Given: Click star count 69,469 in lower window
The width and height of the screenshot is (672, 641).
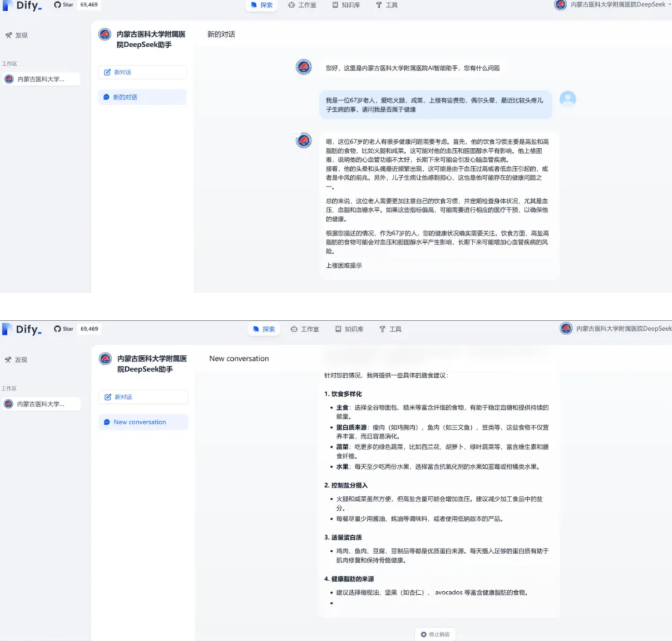Looking at the screenshot, I should 89,329.
